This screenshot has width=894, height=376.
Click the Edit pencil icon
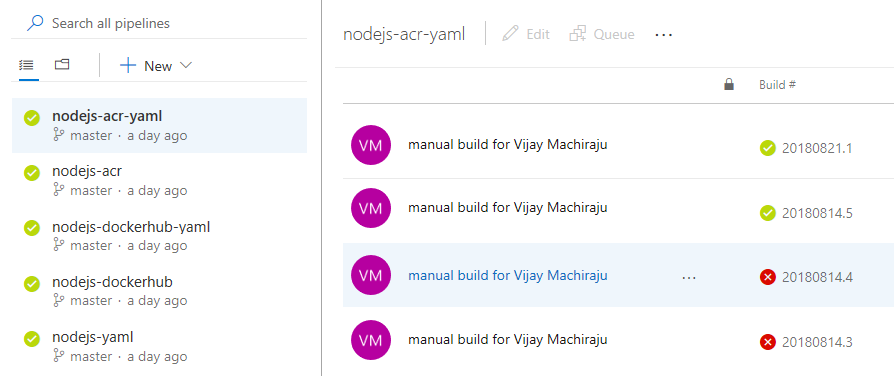(x=510, y=34)
